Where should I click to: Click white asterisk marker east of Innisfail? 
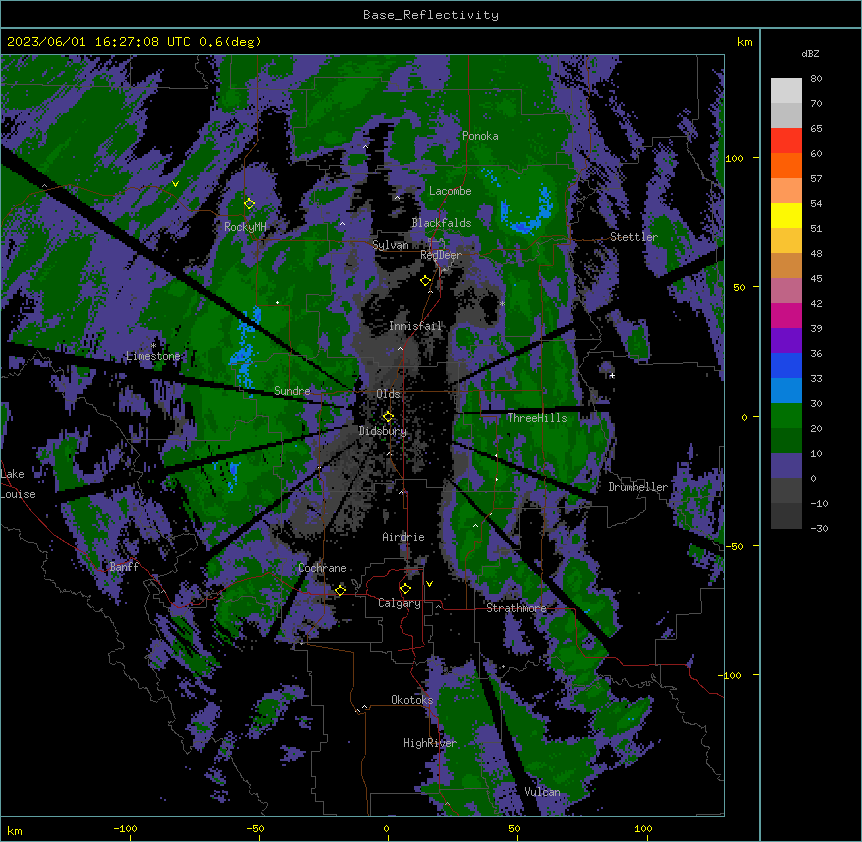[502, 304]
